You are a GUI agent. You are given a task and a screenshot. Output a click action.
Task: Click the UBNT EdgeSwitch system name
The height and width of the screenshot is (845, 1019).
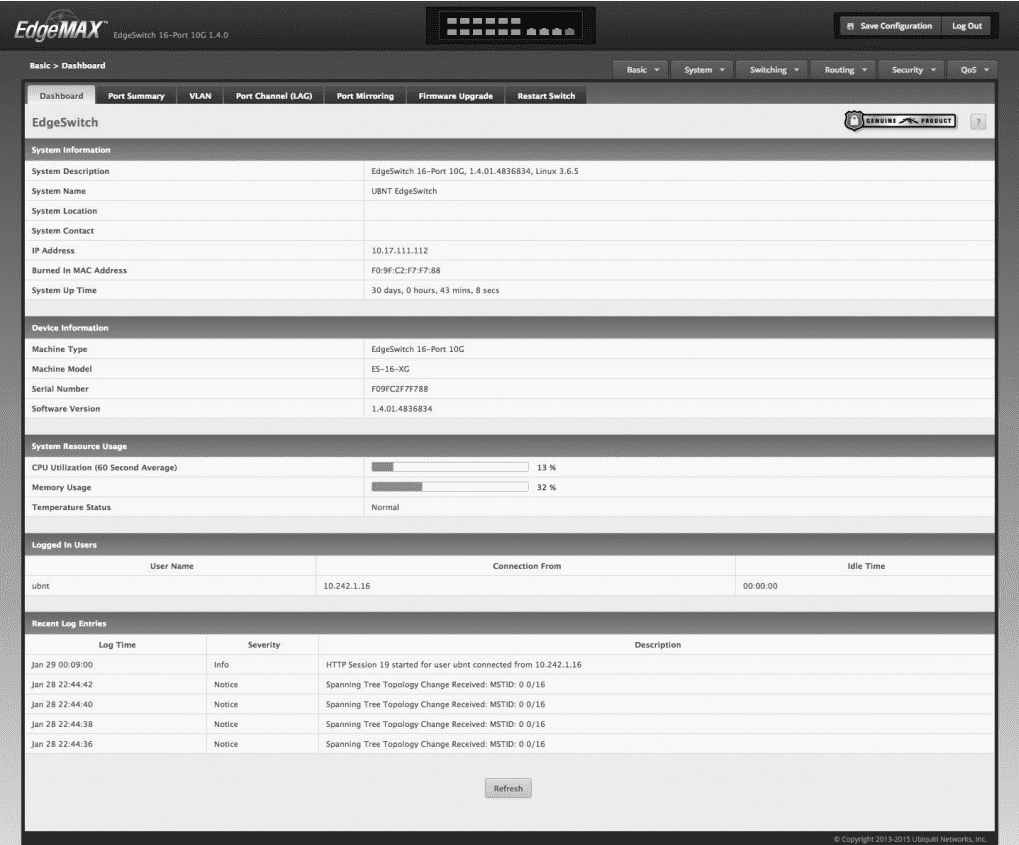pos(404,191)
